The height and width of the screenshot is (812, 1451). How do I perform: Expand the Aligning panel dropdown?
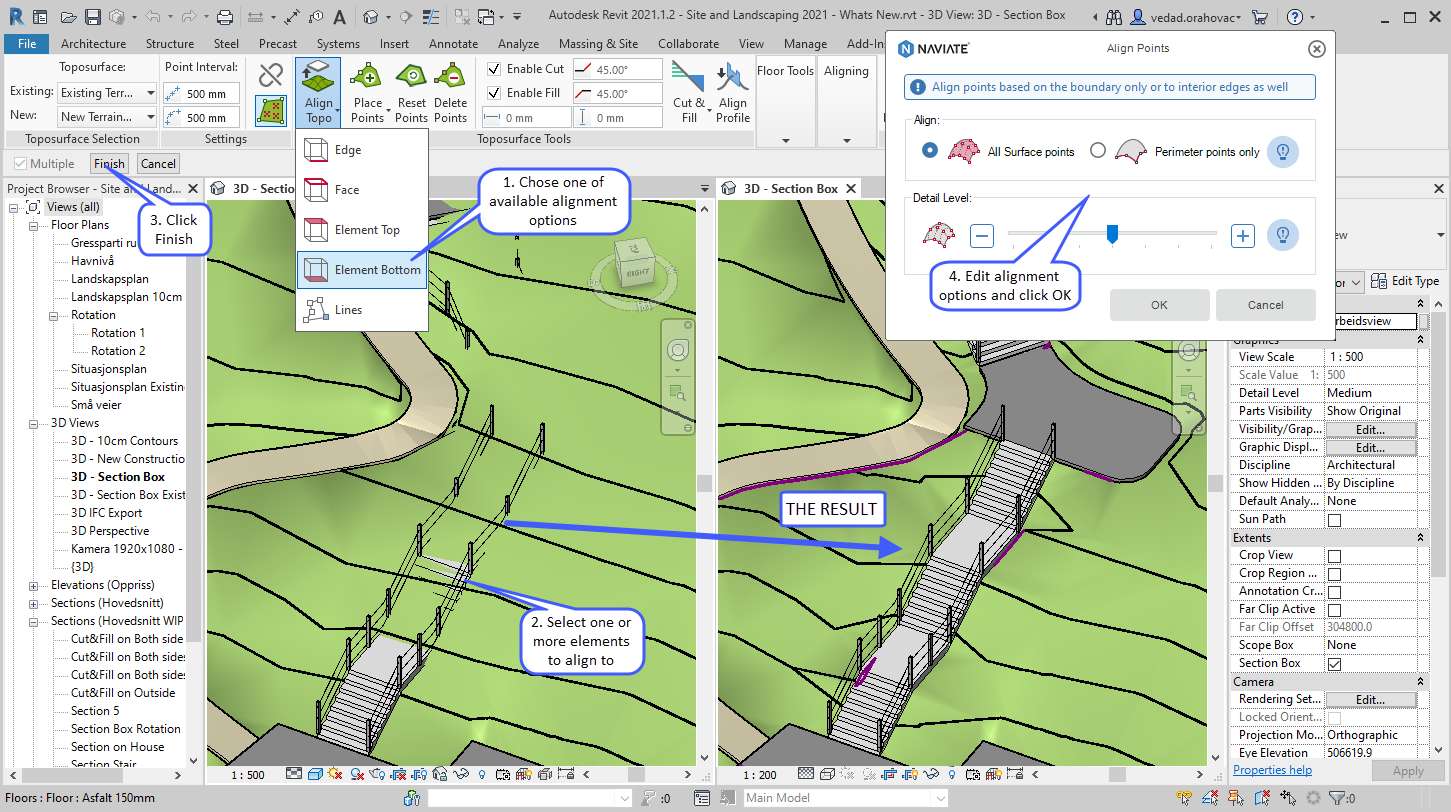click(x=847, y=141)
